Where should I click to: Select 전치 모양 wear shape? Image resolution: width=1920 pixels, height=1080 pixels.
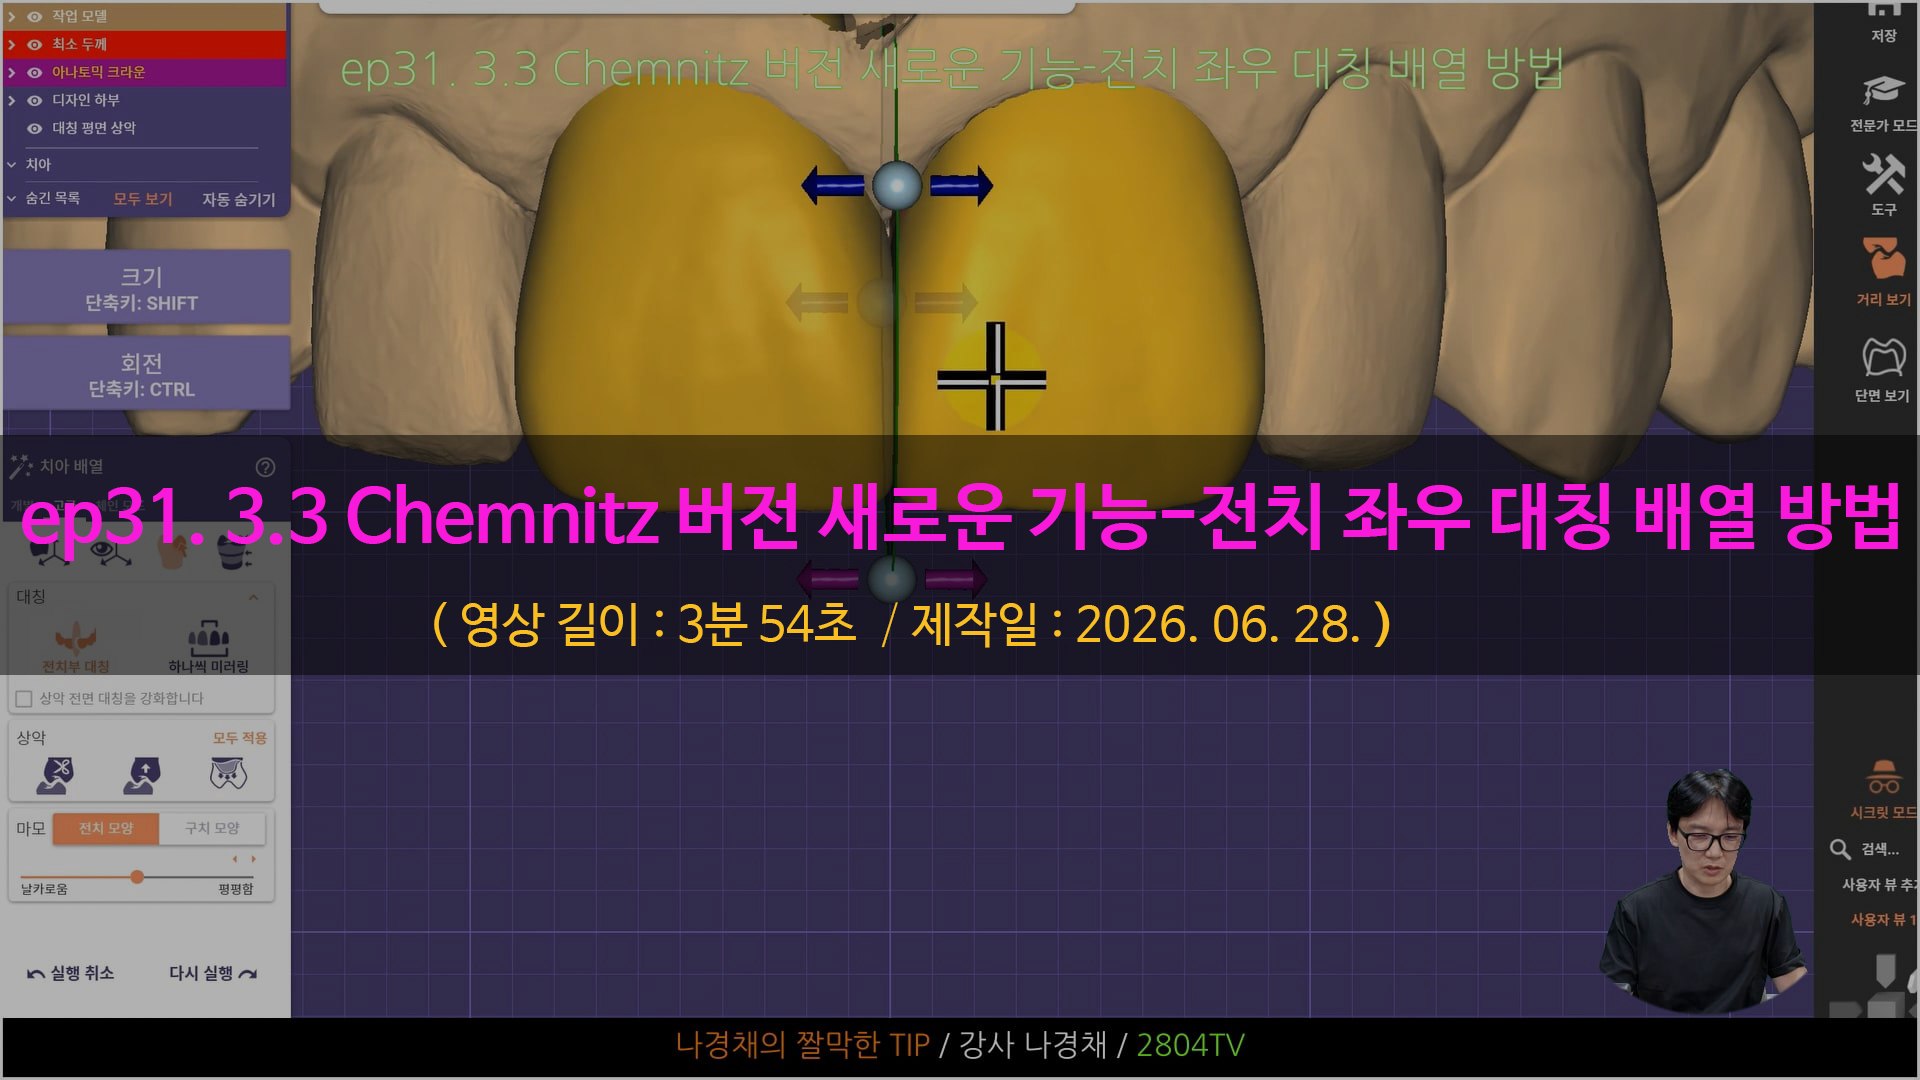tap(106, 828)
